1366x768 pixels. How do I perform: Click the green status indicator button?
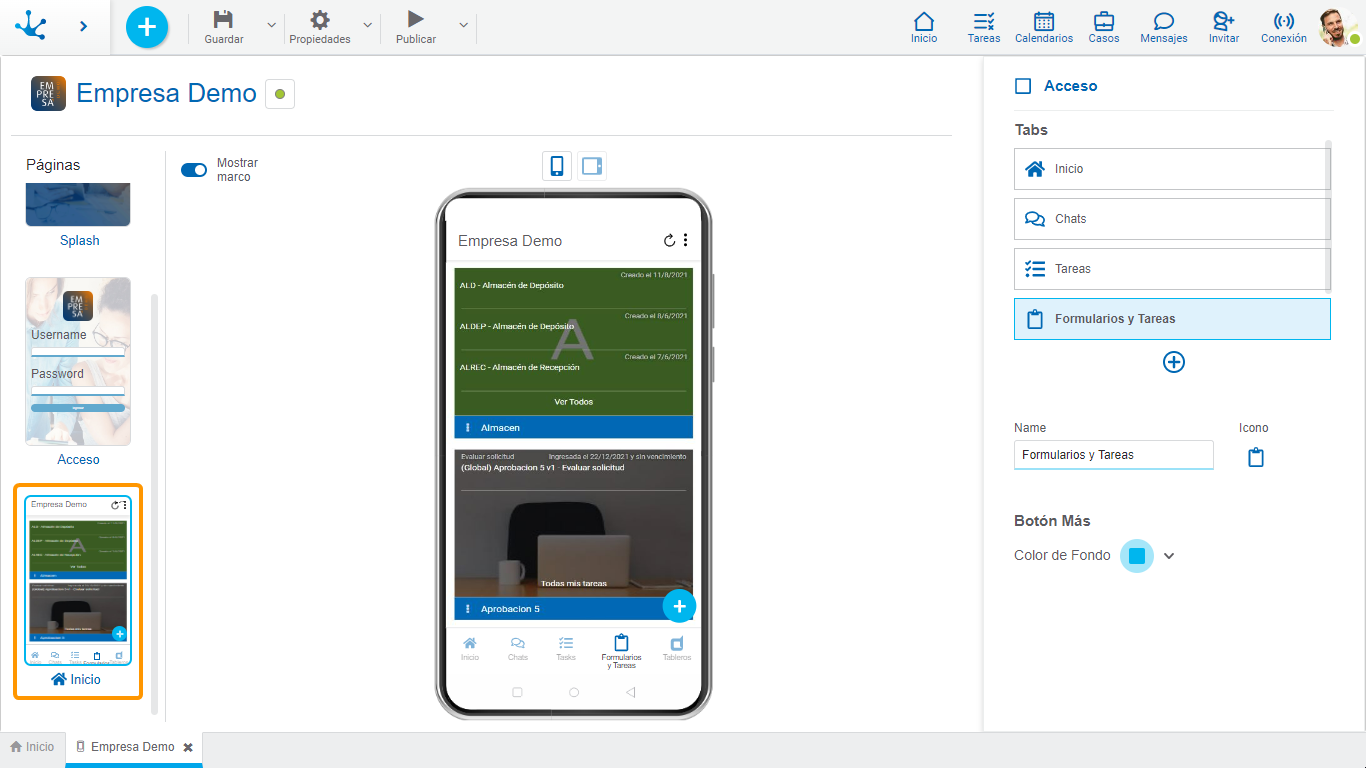click(280, 94)
